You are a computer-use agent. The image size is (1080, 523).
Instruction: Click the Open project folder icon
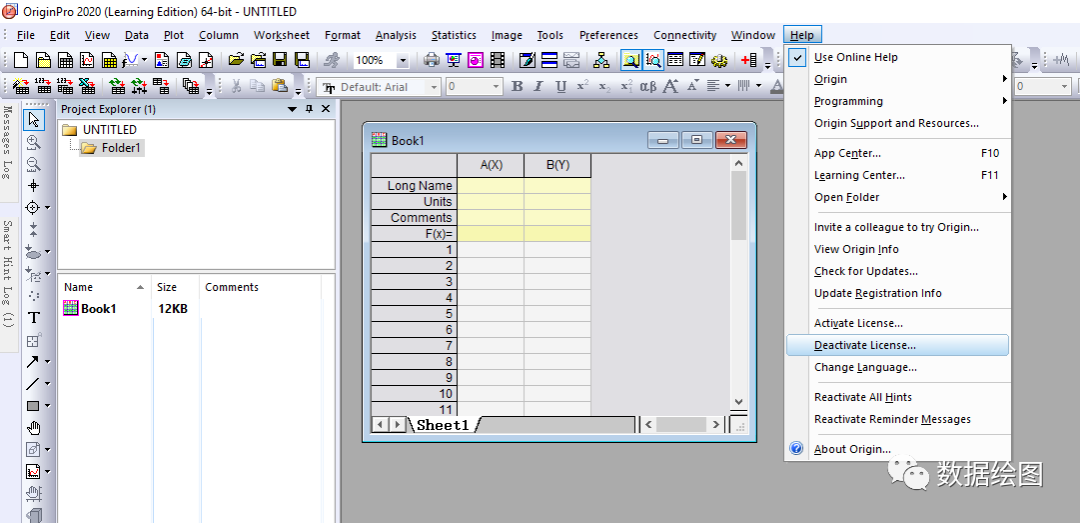coord(236,60)
